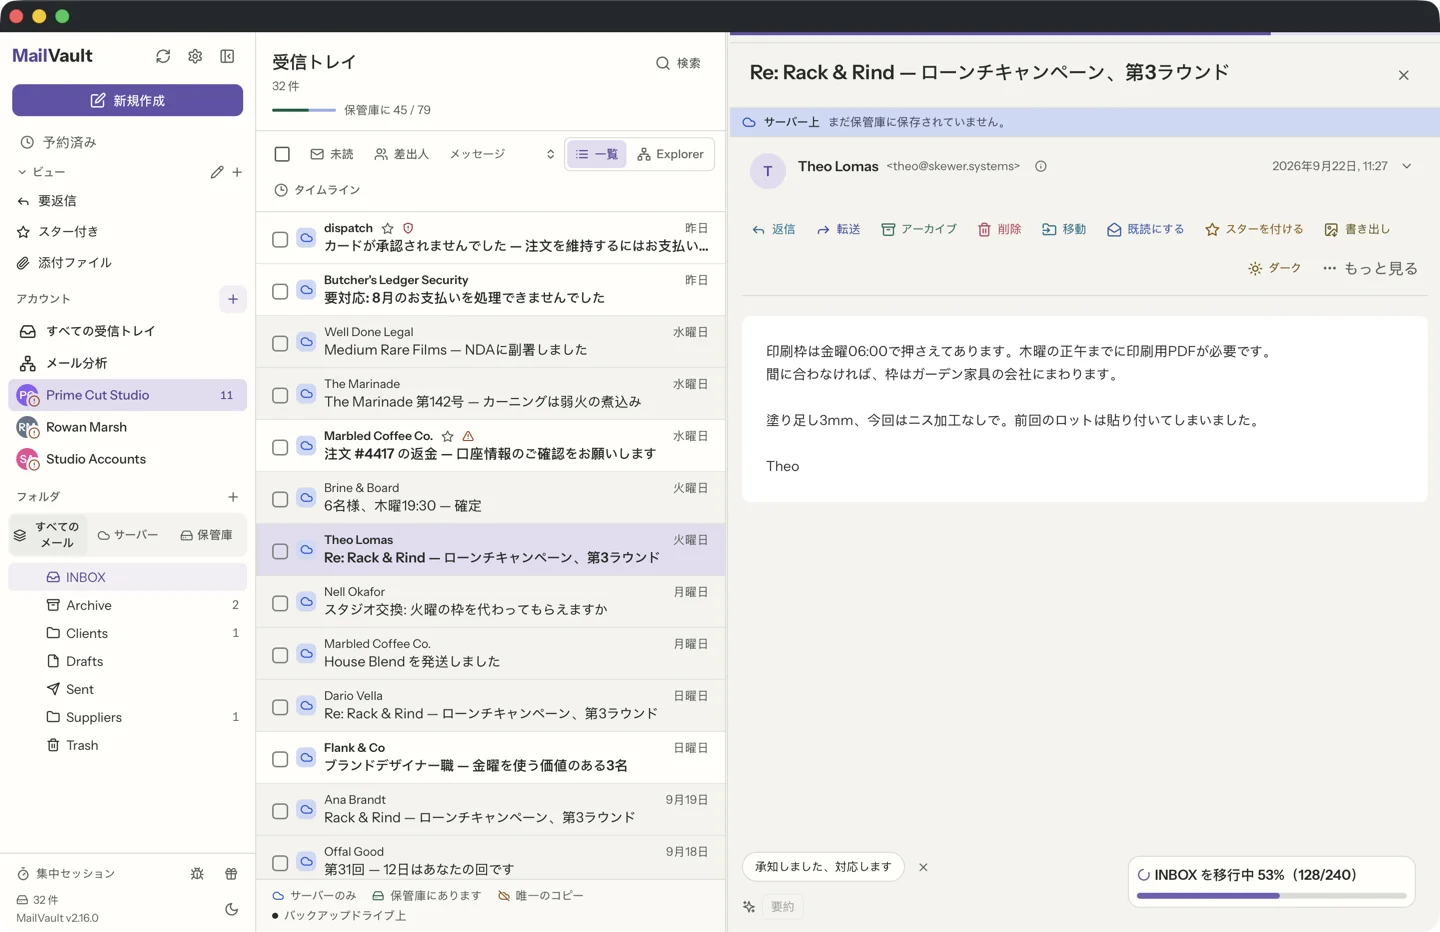This screenshot has height=932, width=1440.
Task: Click the pencil icon to edit views
Action: point(217,172)
